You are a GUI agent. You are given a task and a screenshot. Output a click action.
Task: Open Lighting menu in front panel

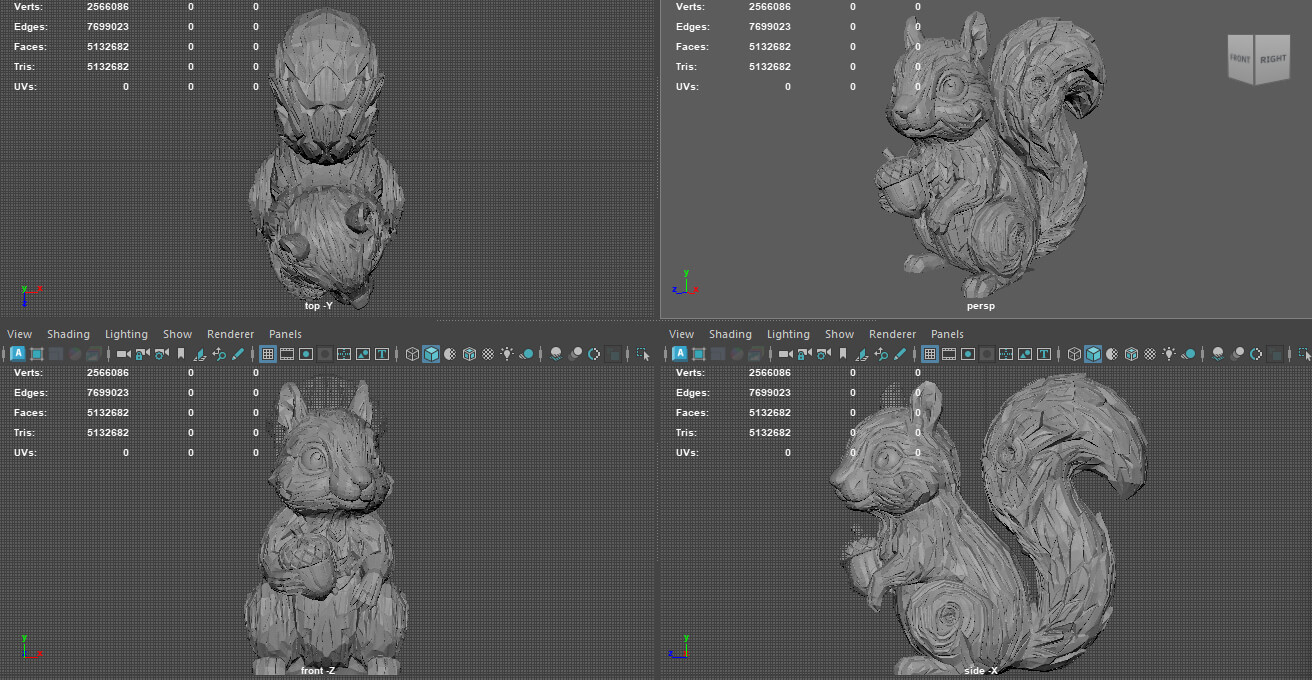(126, 334)
